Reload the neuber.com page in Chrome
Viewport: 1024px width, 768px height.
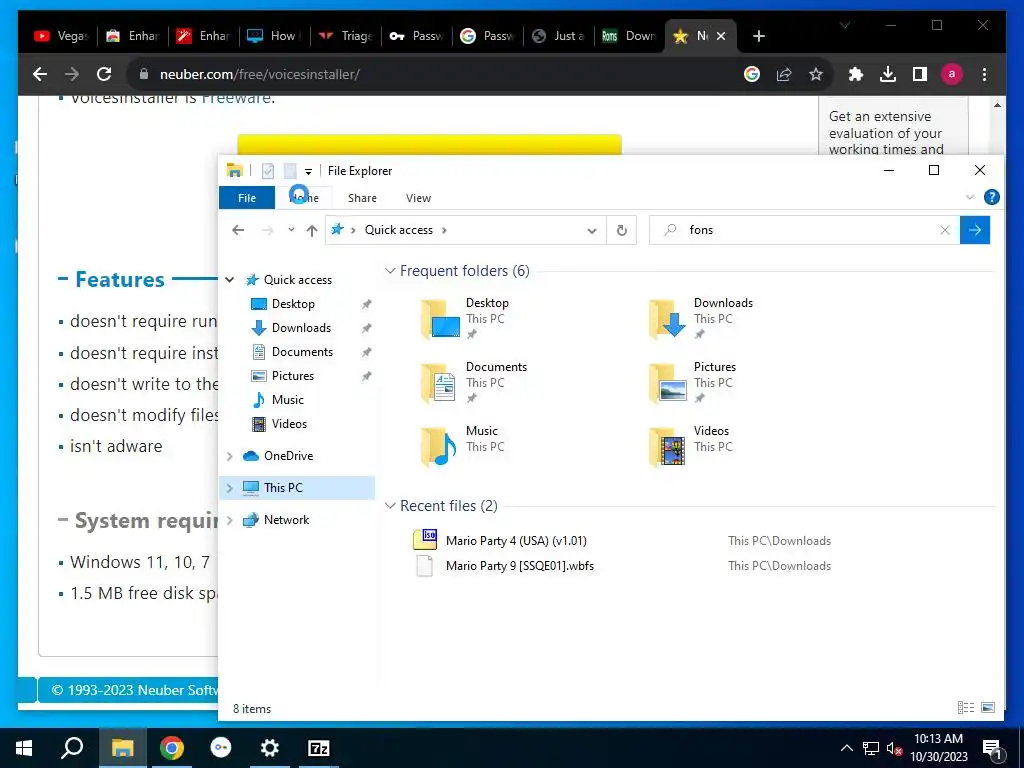(x=104, y=74)
